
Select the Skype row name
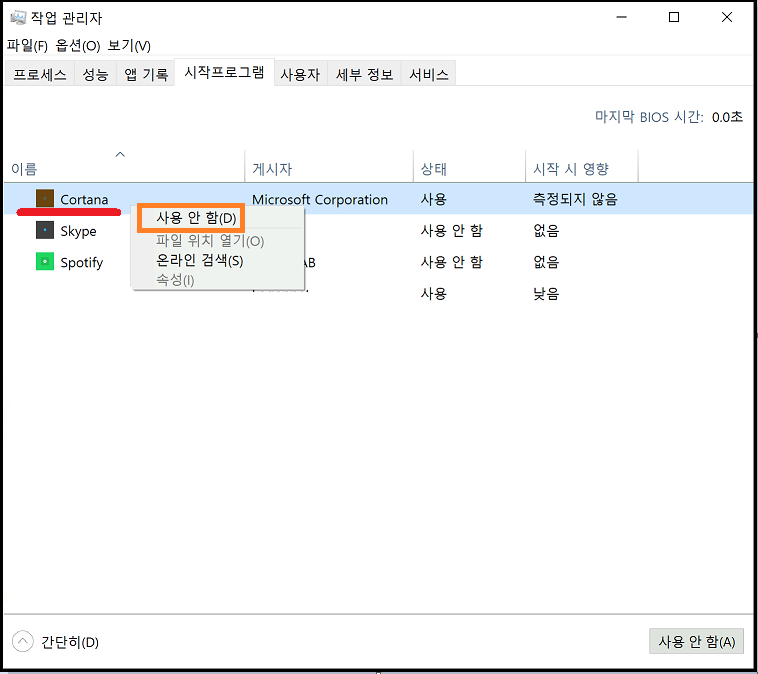pyautogui.click(x=78, y=231)
